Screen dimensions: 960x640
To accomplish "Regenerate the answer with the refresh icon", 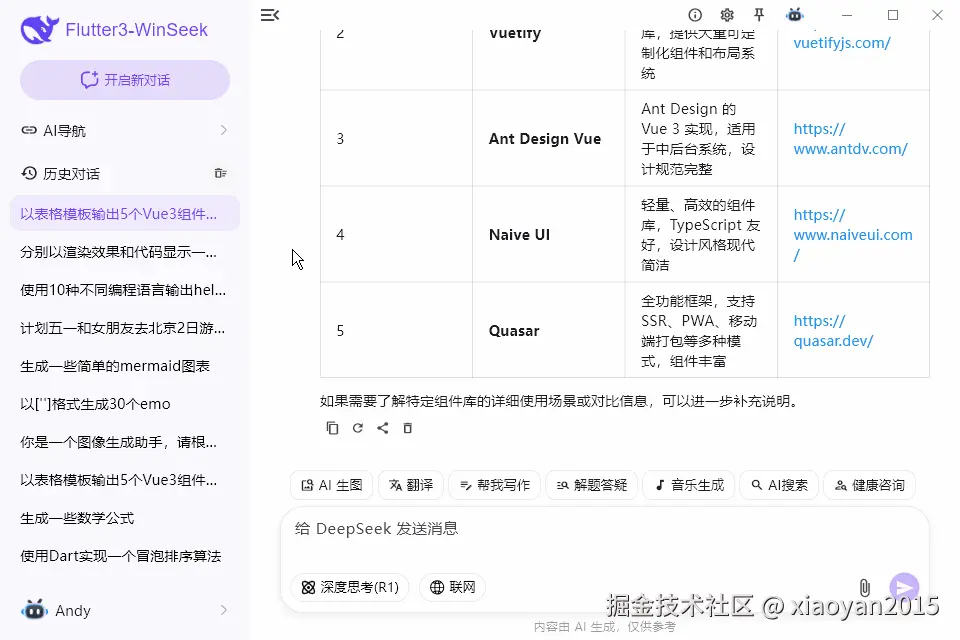I will point(358,428).
